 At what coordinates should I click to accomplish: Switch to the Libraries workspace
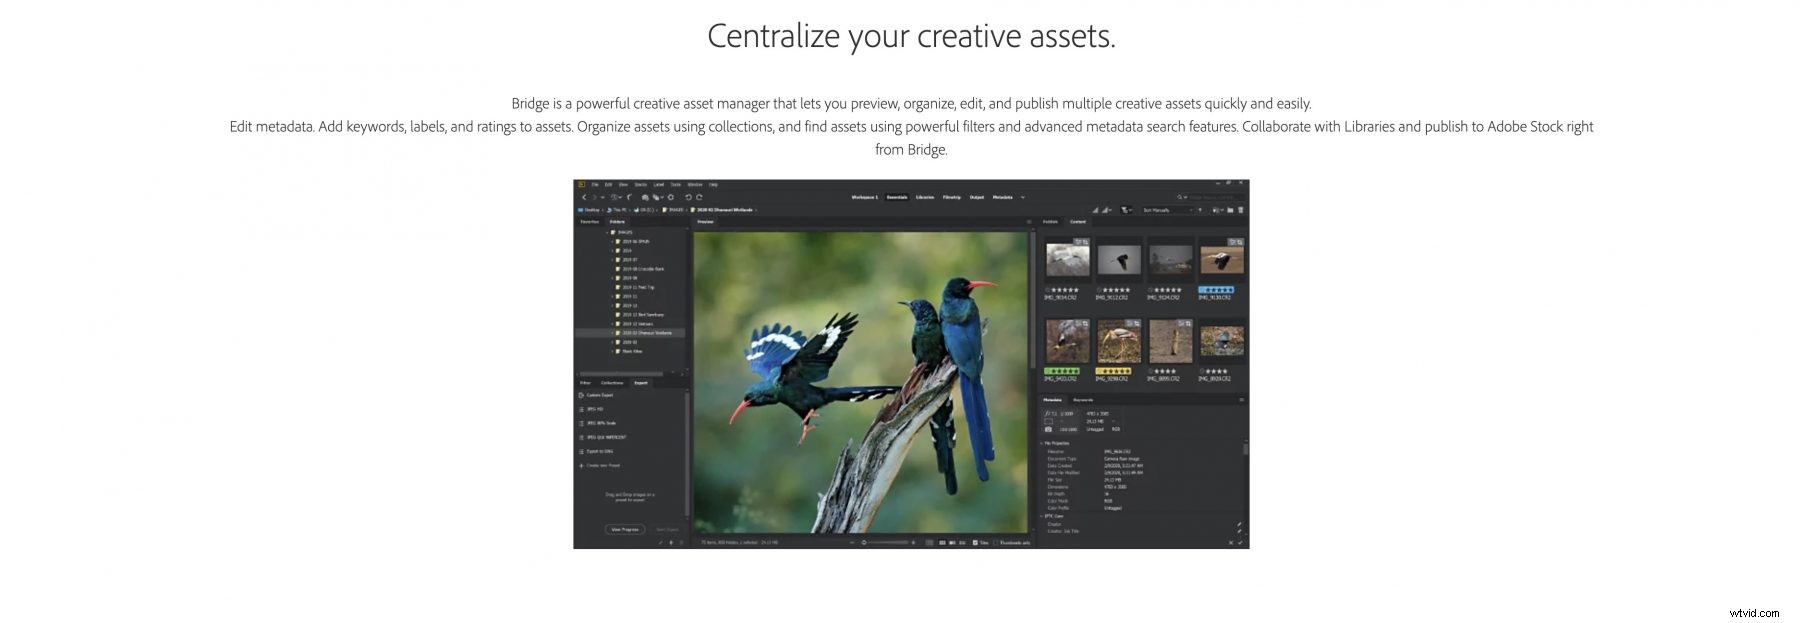click(925, 197)
